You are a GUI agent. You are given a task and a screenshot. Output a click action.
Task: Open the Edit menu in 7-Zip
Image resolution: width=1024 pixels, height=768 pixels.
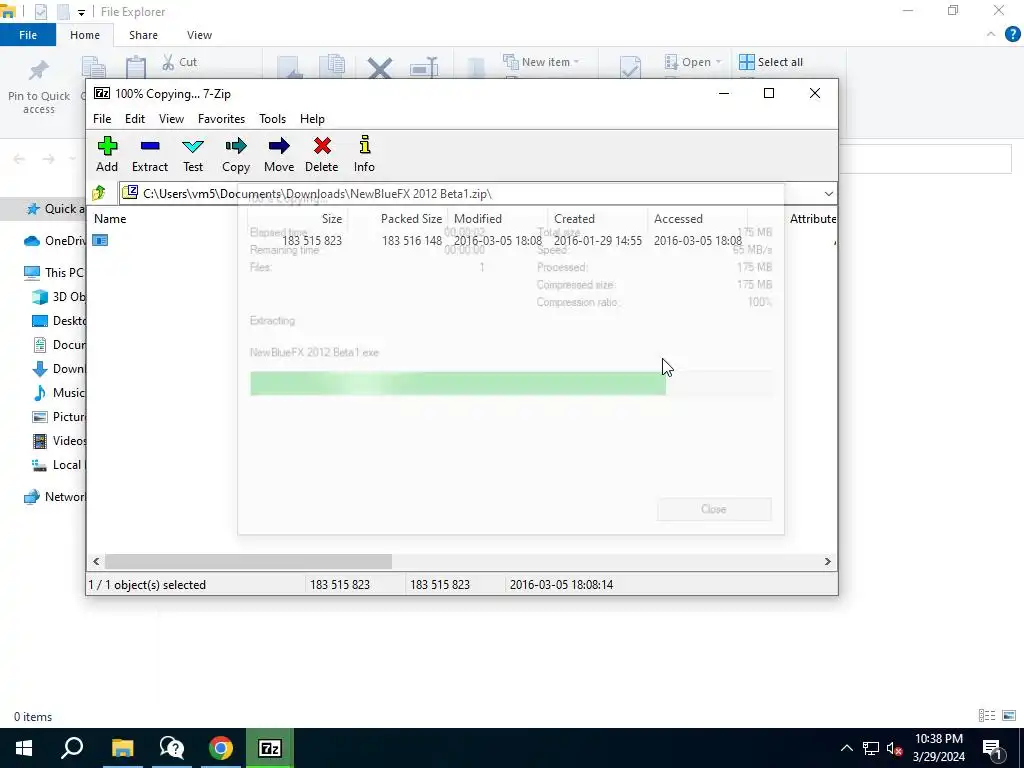135,119
